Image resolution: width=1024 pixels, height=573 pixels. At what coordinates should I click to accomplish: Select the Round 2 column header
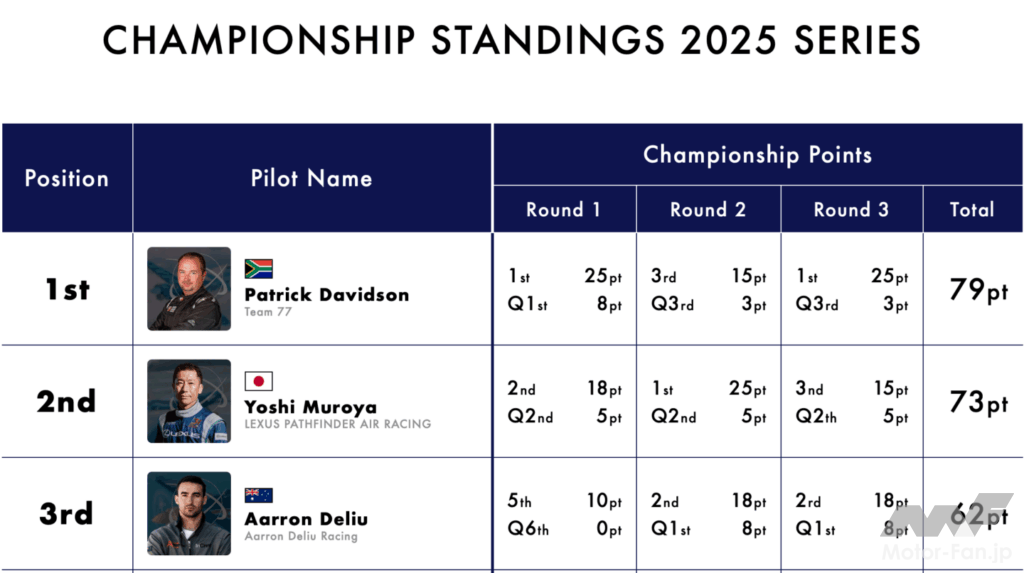point(708,210)
